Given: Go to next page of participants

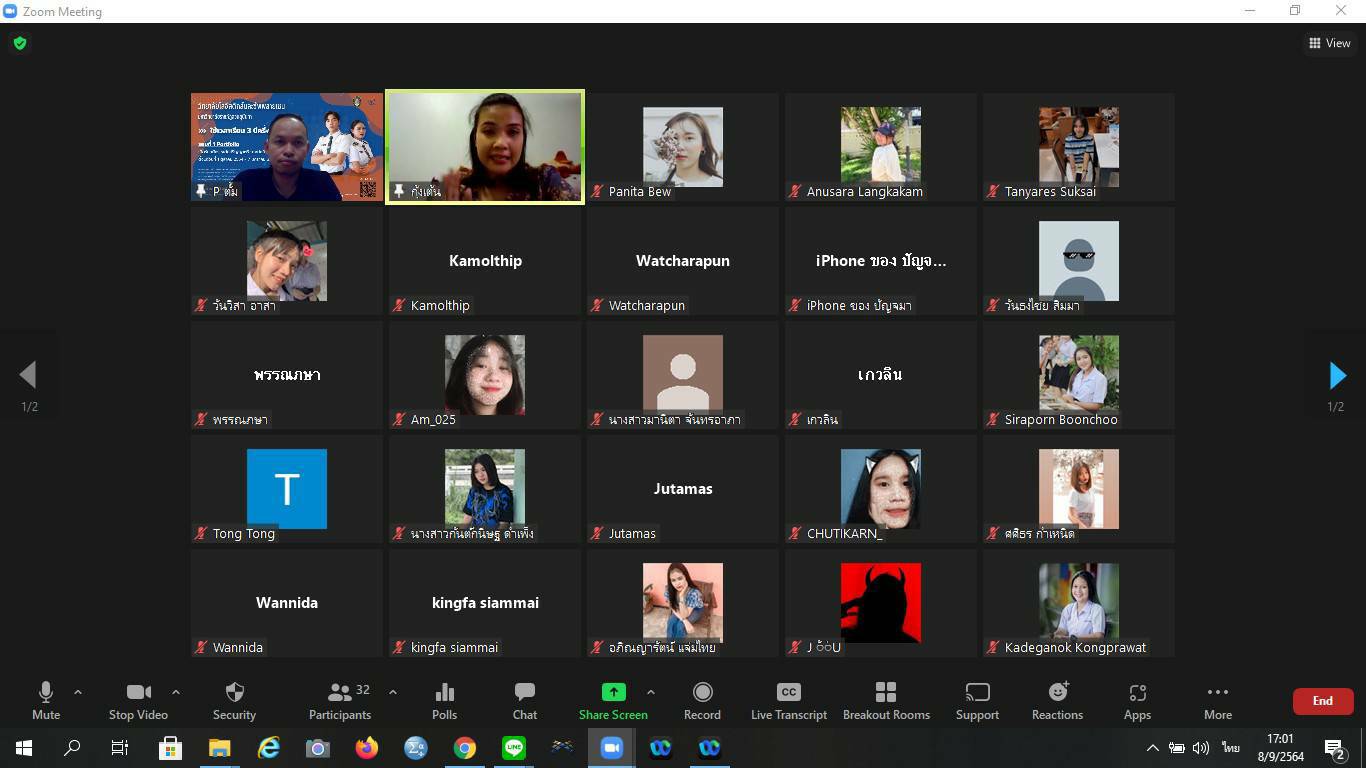Looking at the screenshot, I should click(x=1337, y=375).
